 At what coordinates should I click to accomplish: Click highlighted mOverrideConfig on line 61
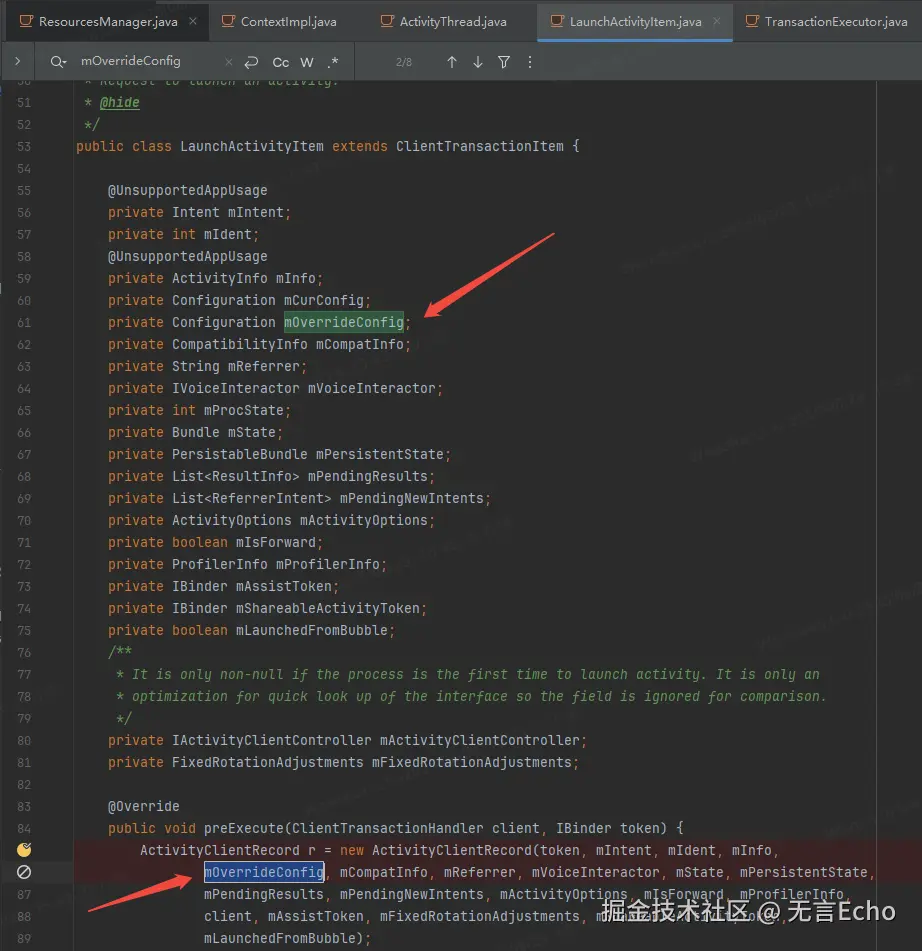(343, 322)
